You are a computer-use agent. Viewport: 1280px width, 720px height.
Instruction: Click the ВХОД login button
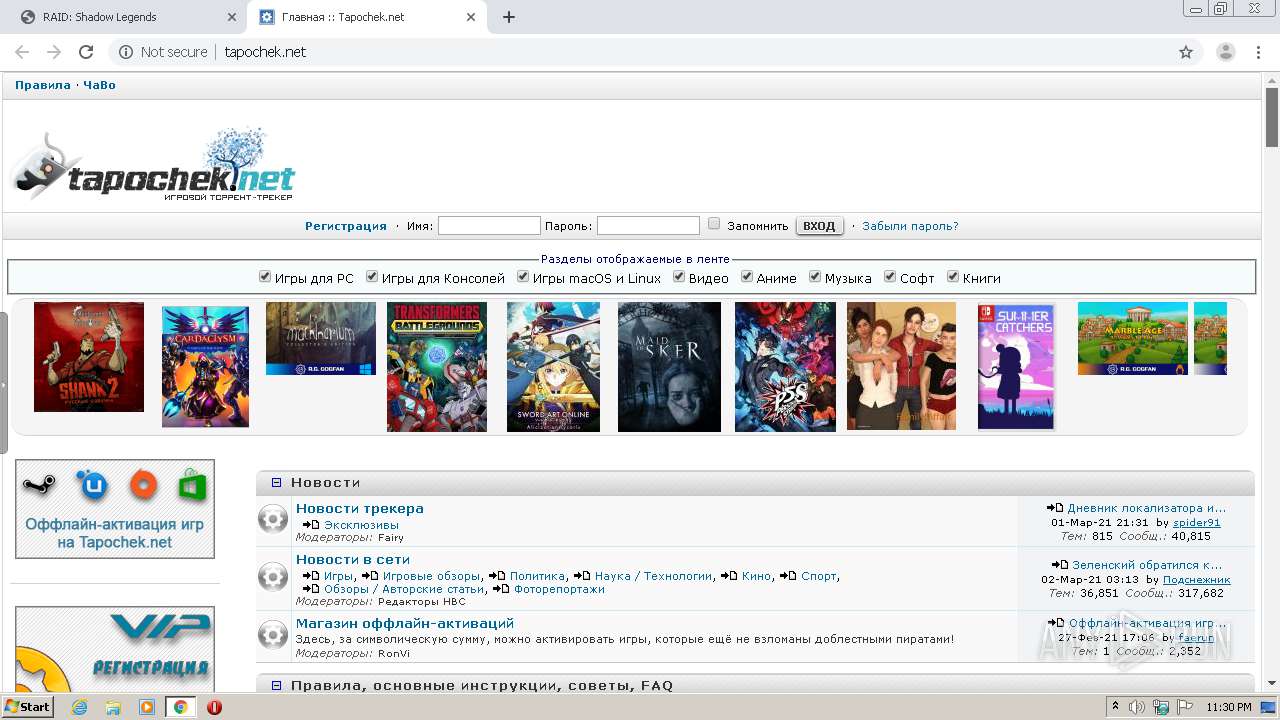click(819, 226)
